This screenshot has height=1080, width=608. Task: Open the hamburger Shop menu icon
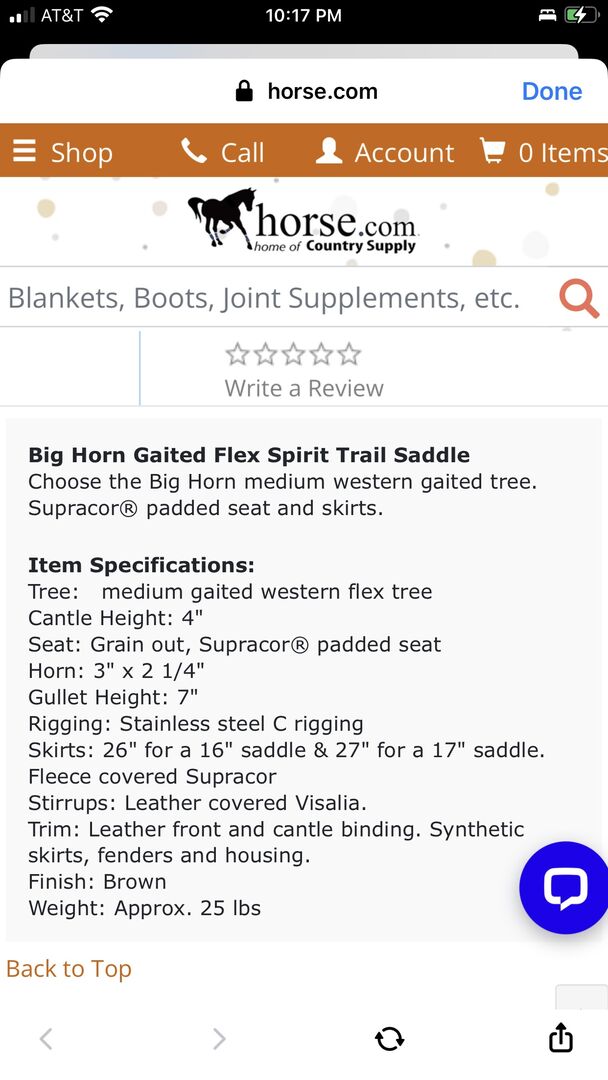point(24,151)
